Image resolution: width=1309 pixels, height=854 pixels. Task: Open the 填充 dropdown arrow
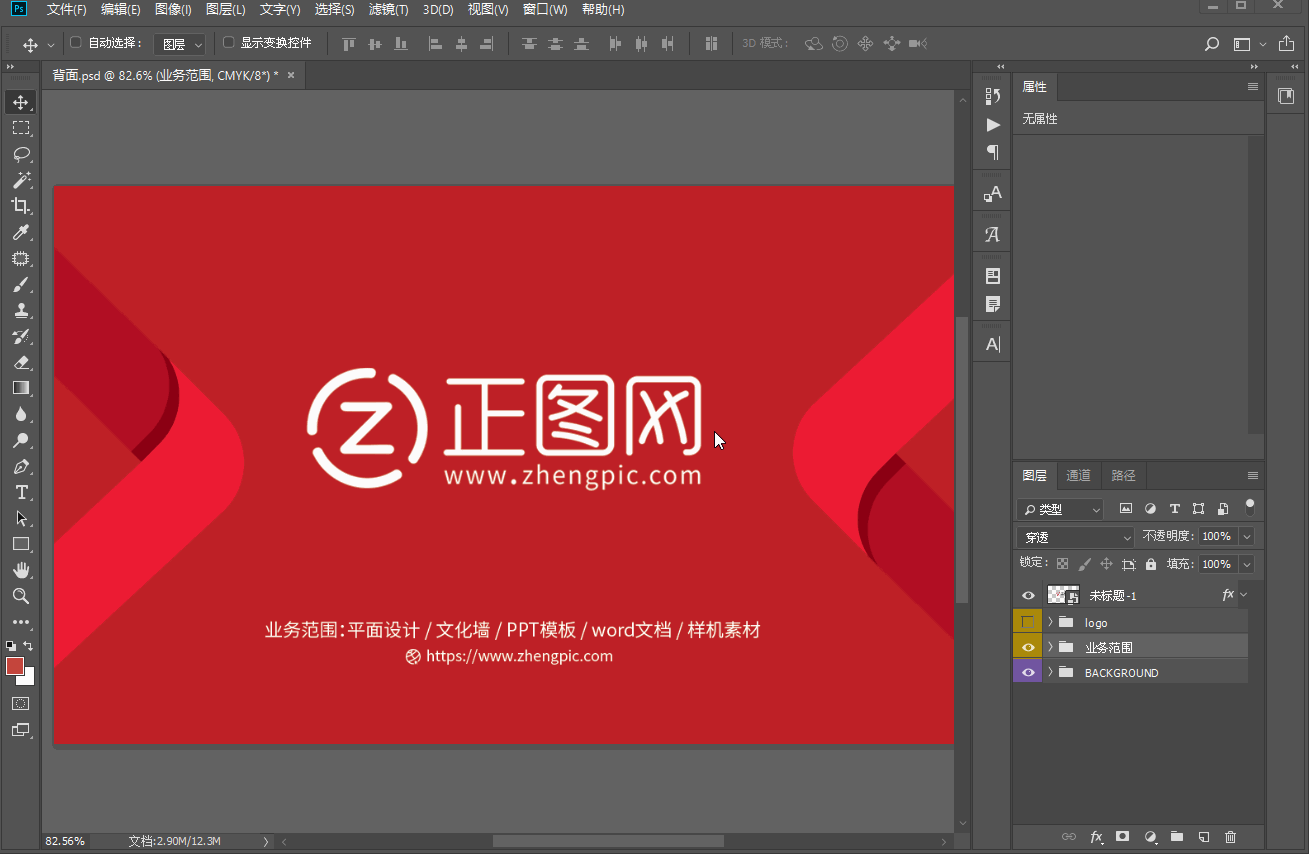tap(1246, 565)
